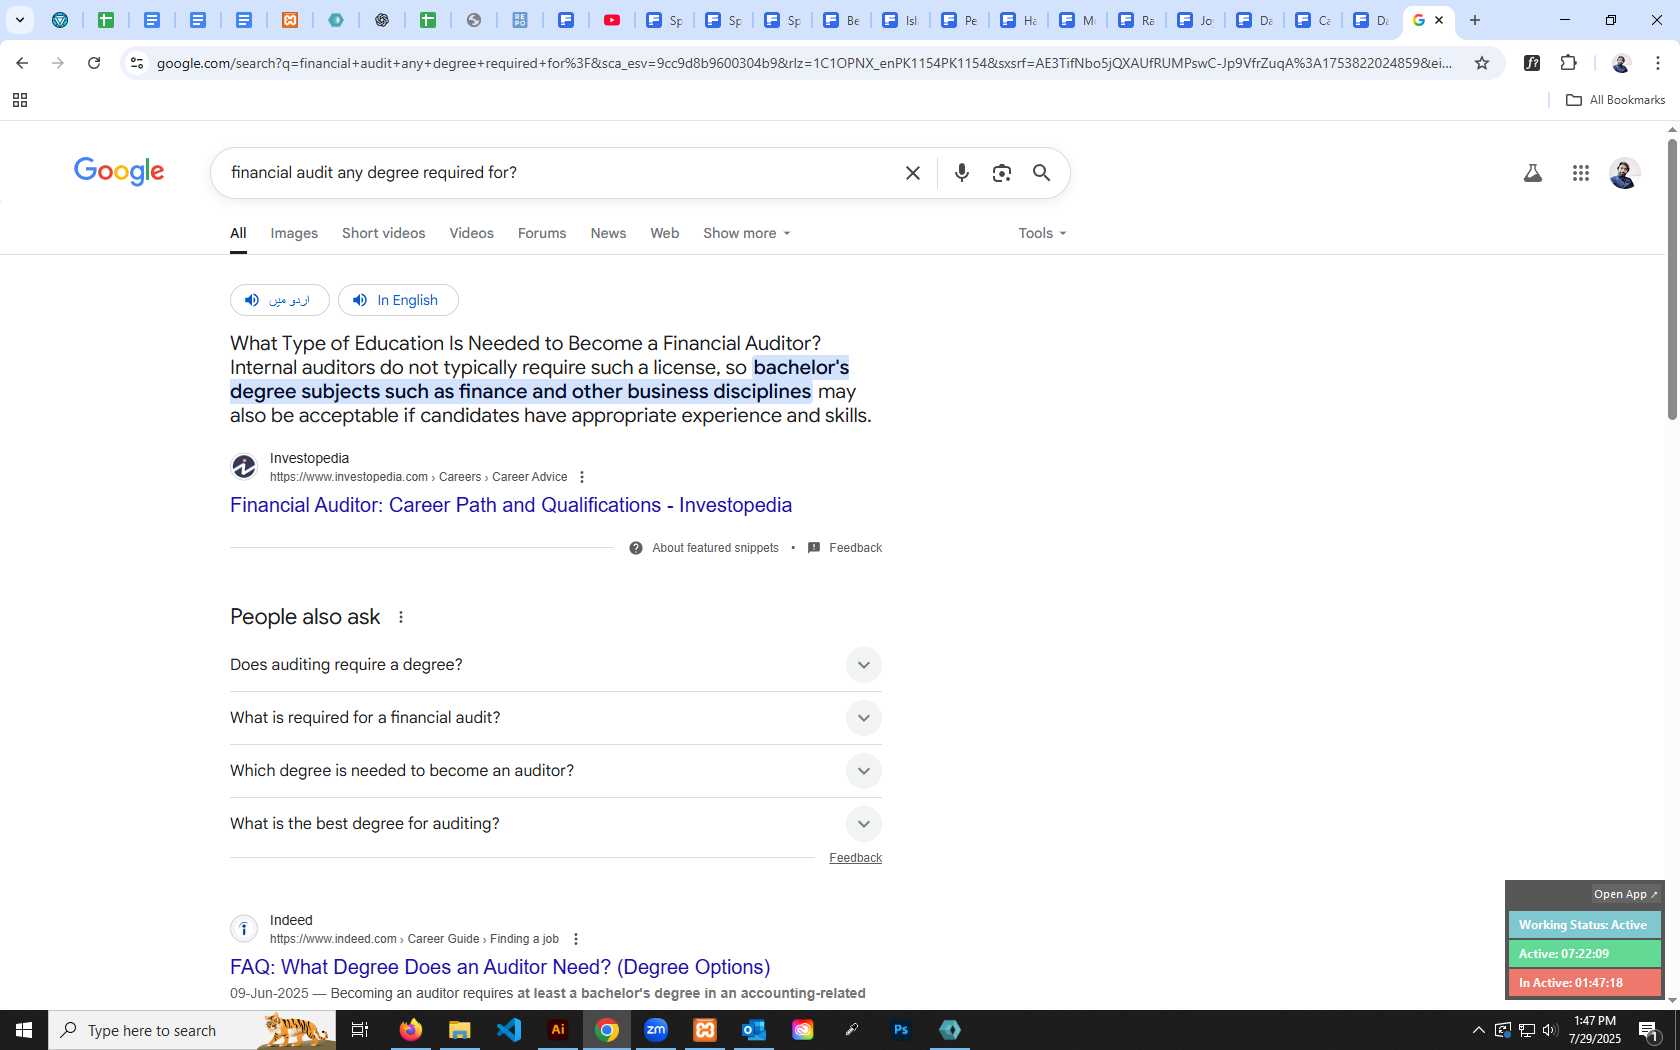The width and height of the screenshot is (1680, 1050).
Task: Go back with browser back arrow
Action: click(x=22, y=63)
